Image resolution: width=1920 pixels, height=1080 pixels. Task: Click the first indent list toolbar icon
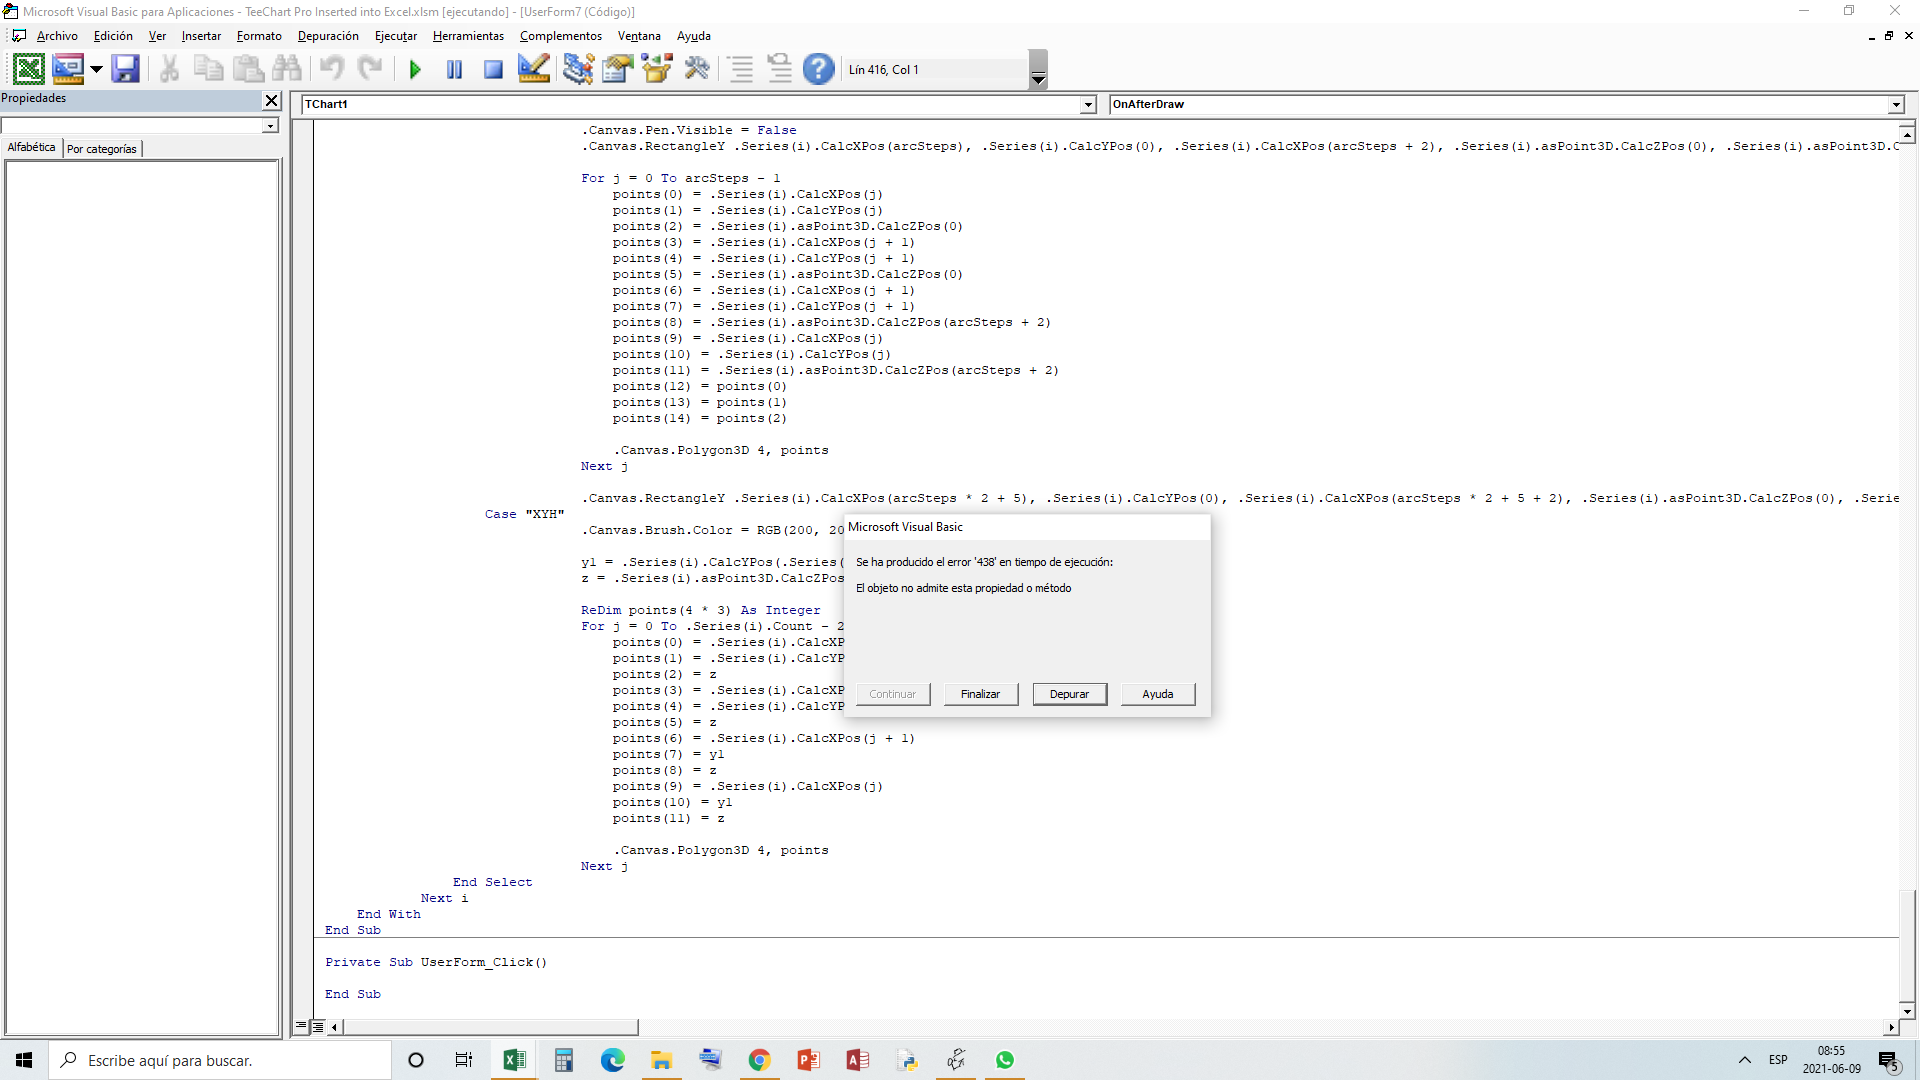coord(740,69)
